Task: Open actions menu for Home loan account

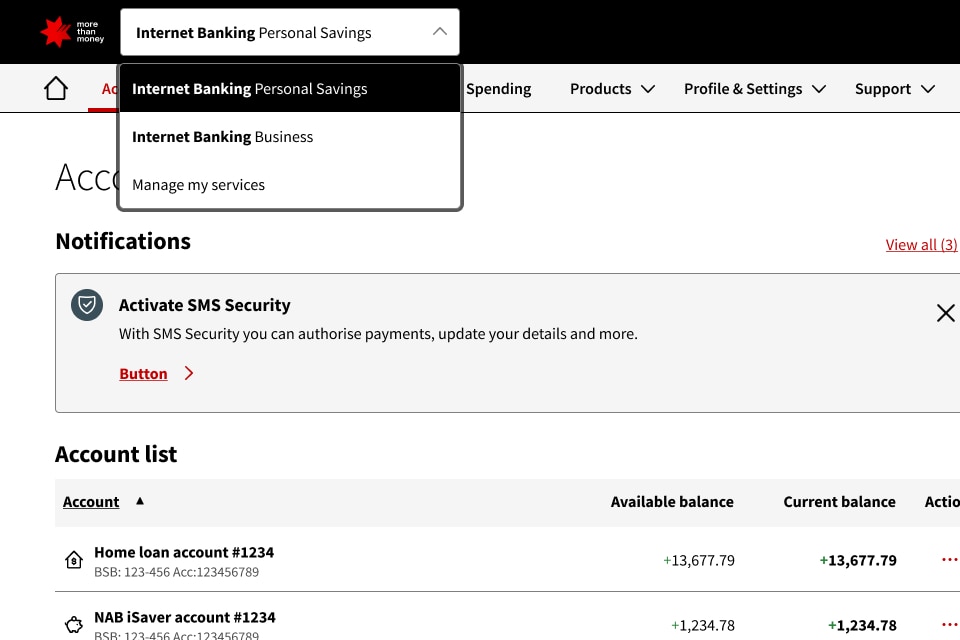Action: point(949,560)
